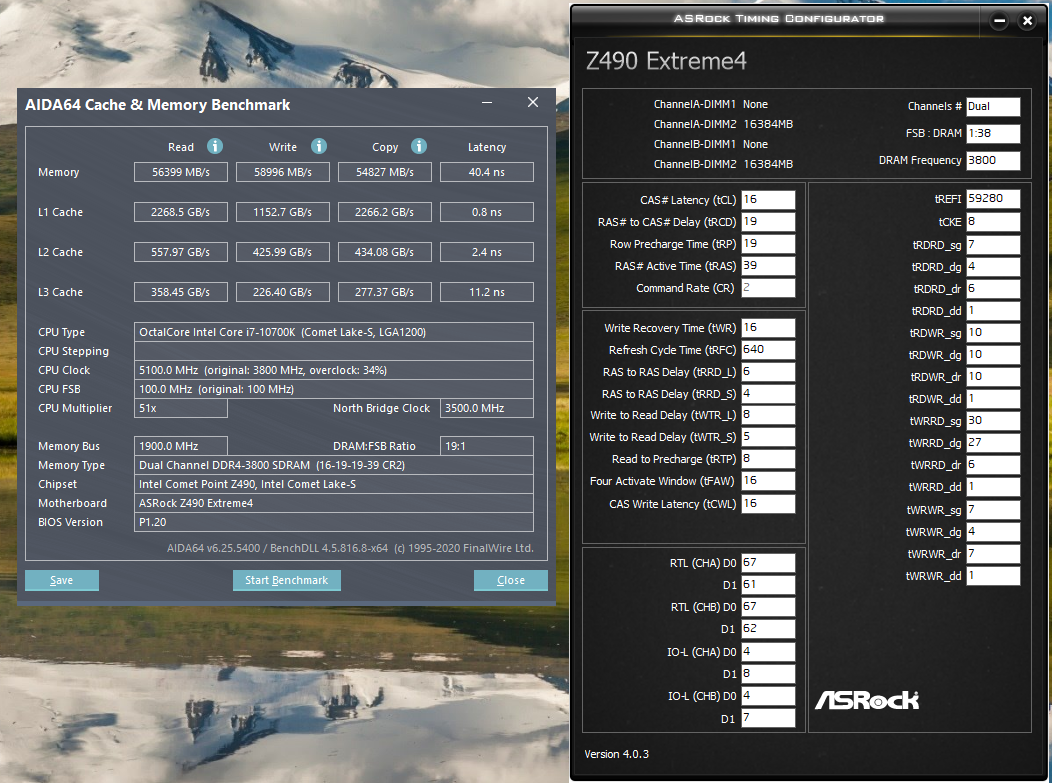The image size is (1052, 783).
Task: Click the tCKE field
Action: (x=993, y=222)
